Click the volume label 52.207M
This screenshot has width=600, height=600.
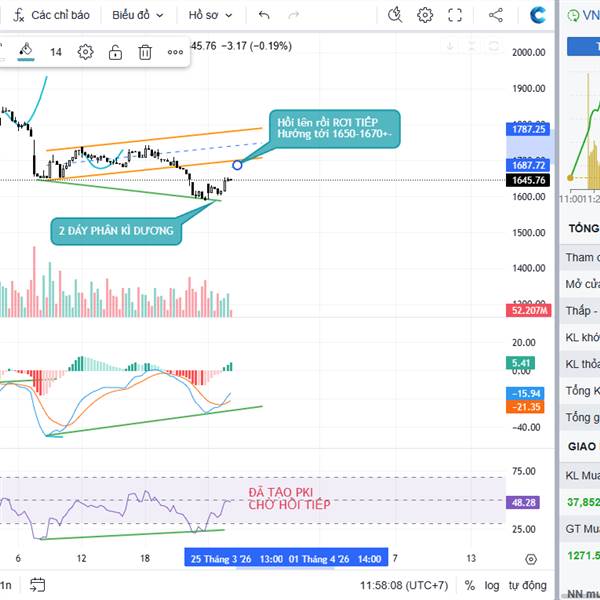[529, 310]
